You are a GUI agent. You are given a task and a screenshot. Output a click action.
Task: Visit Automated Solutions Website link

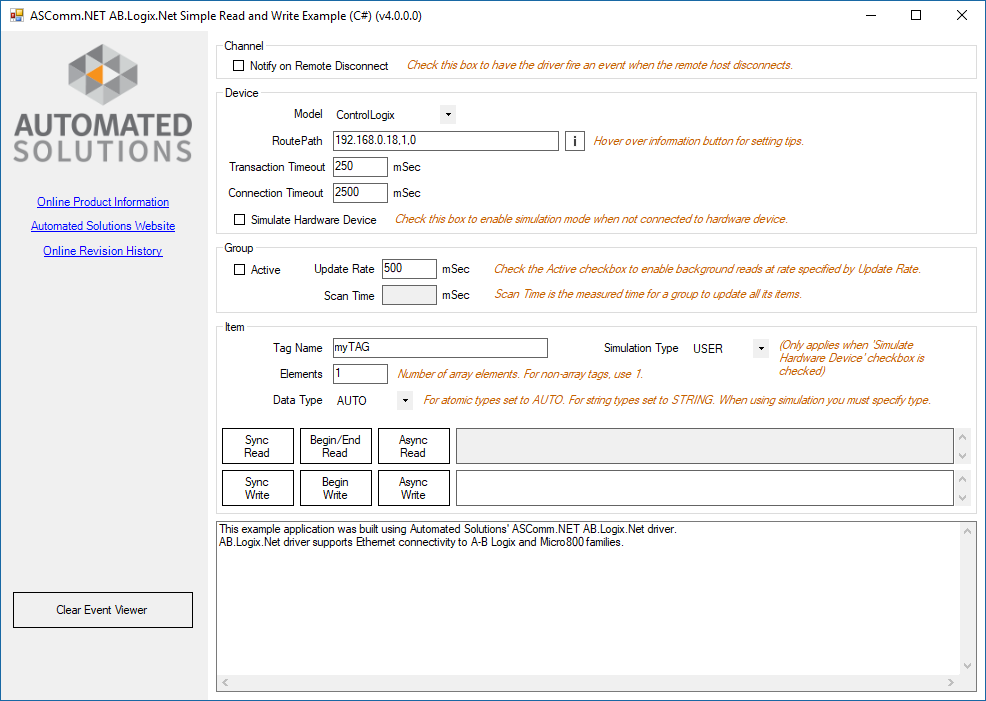point(103,226)
